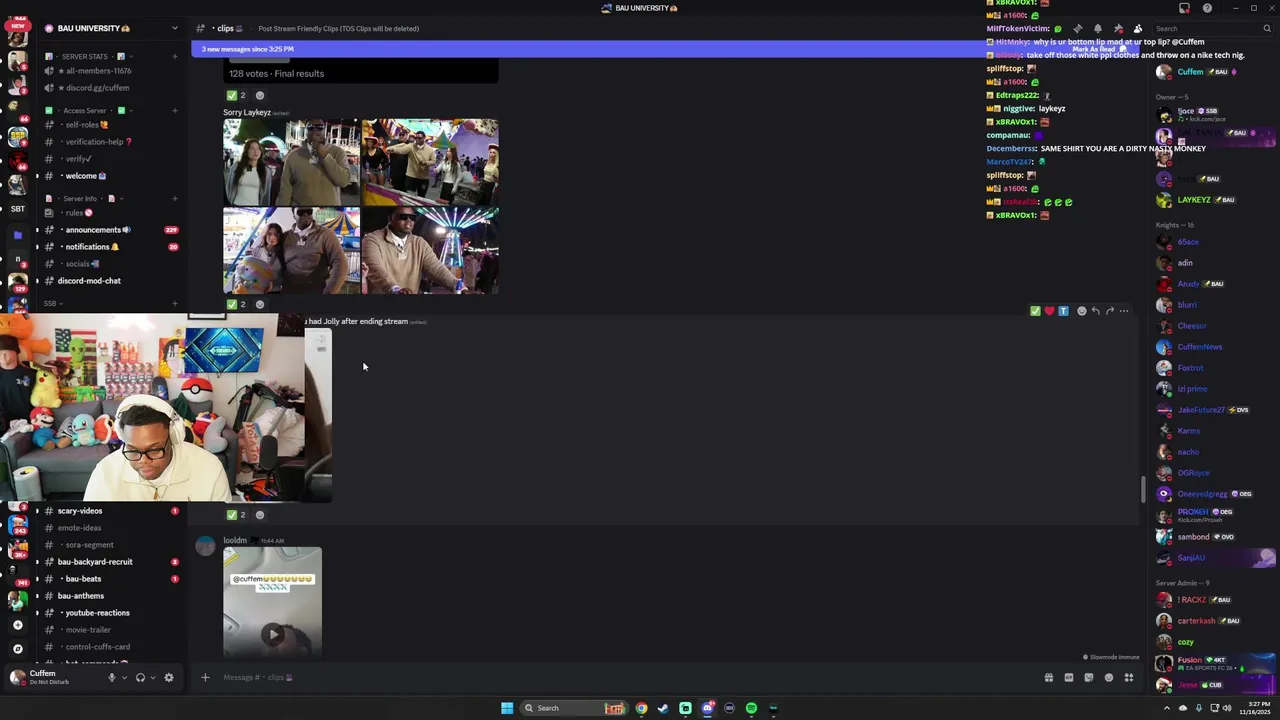
Task: Open BAU UNIVERSITY server dropdown menu
Action: point(111,28)
